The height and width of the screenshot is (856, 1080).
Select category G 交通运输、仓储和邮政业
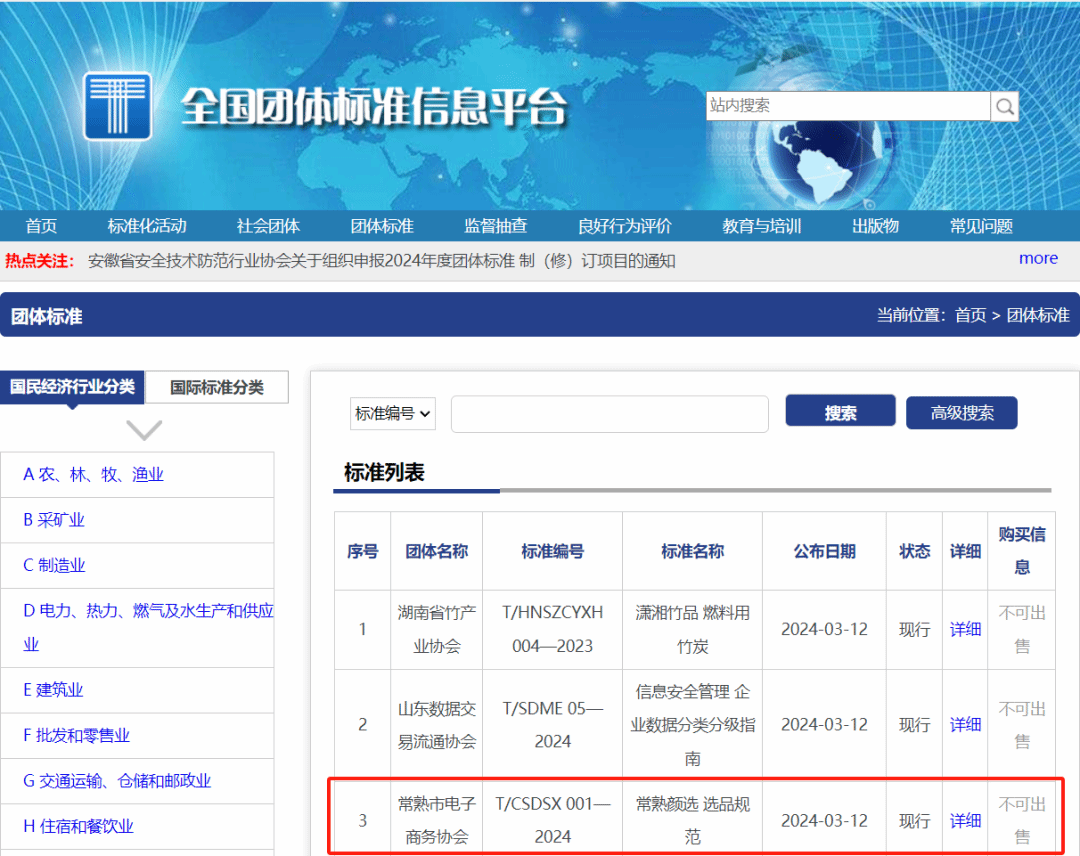[x=117, y=781]
